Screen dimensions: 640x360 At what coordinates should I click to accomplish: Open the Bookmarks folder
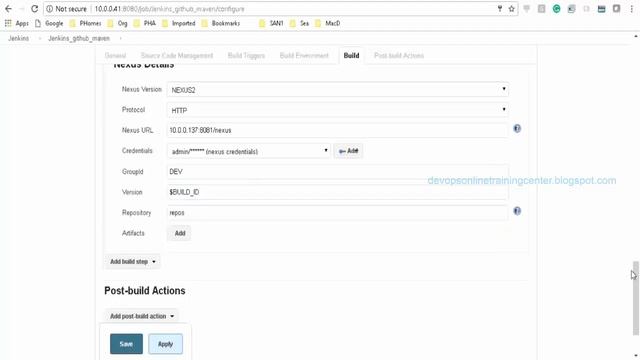tap(221, 23)
